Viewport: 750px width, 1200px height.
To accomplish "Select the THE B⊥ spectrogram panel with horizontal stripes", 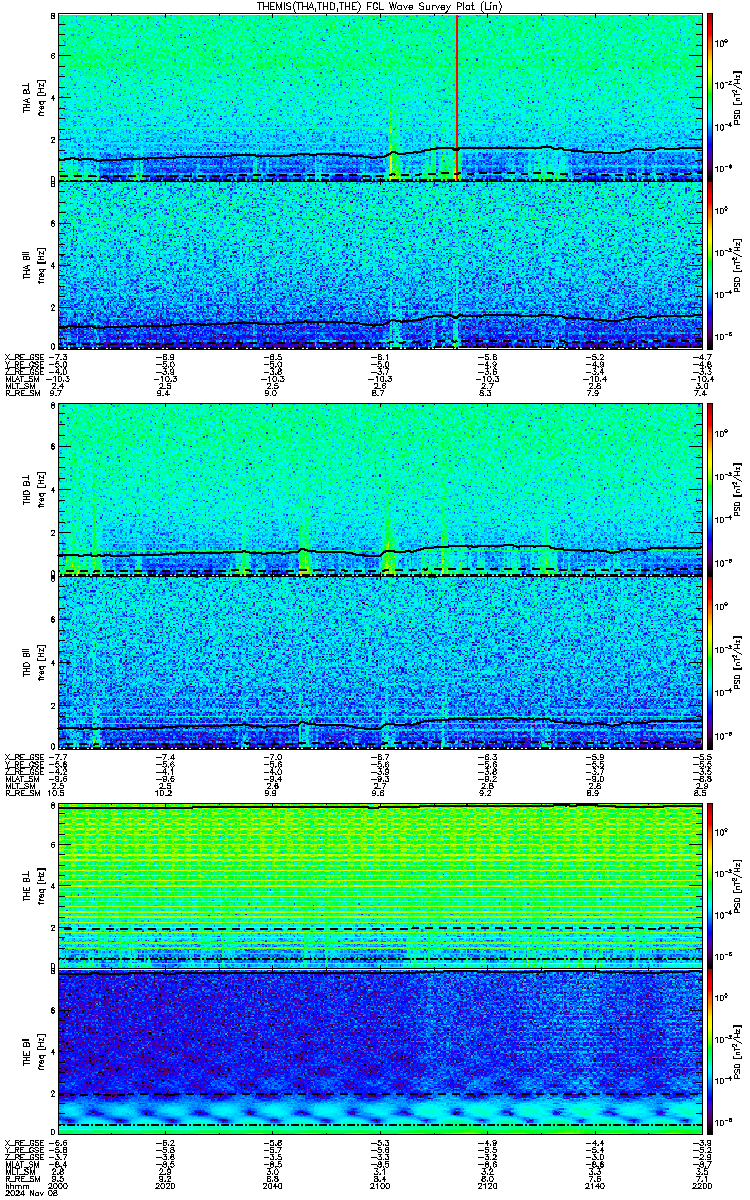I will [x=381, y=884].
